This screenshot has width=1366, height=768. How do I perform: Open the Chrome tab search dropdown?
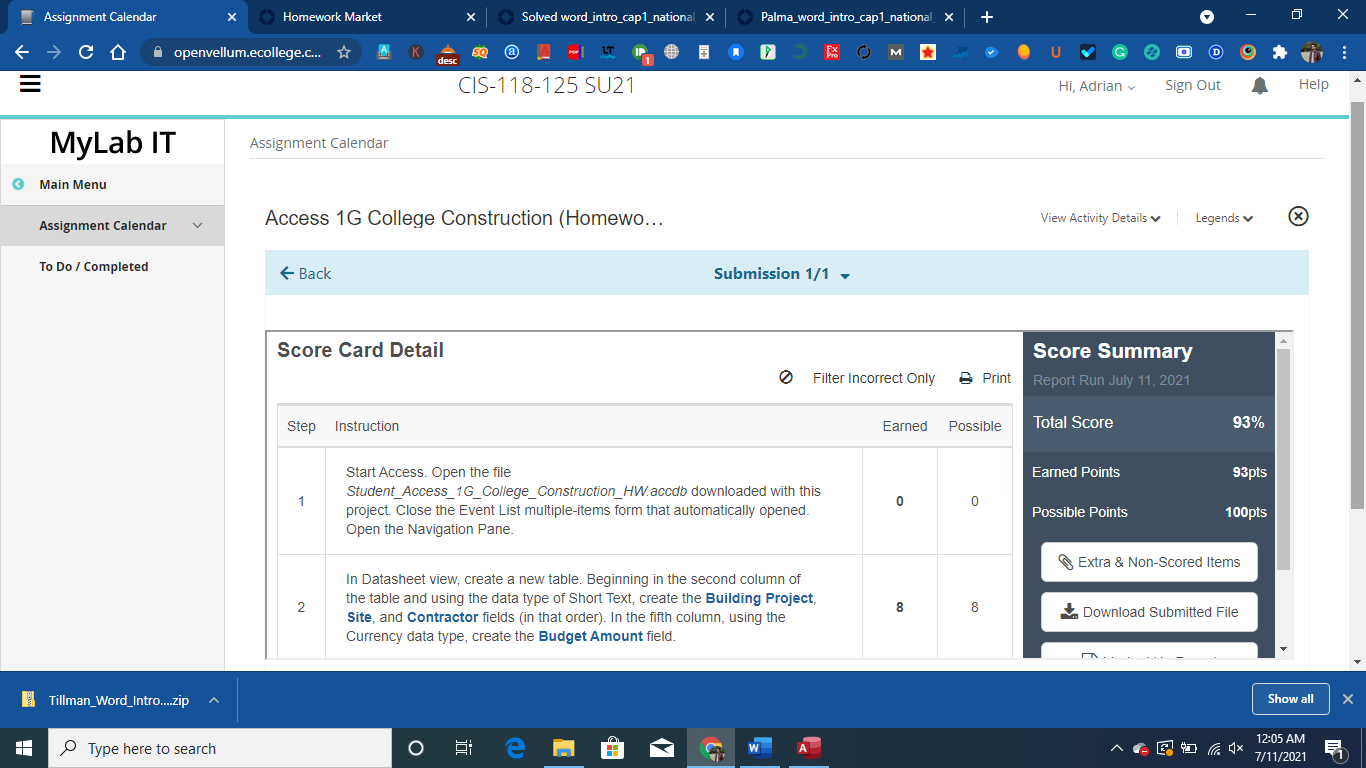(x=1207, y=17)
